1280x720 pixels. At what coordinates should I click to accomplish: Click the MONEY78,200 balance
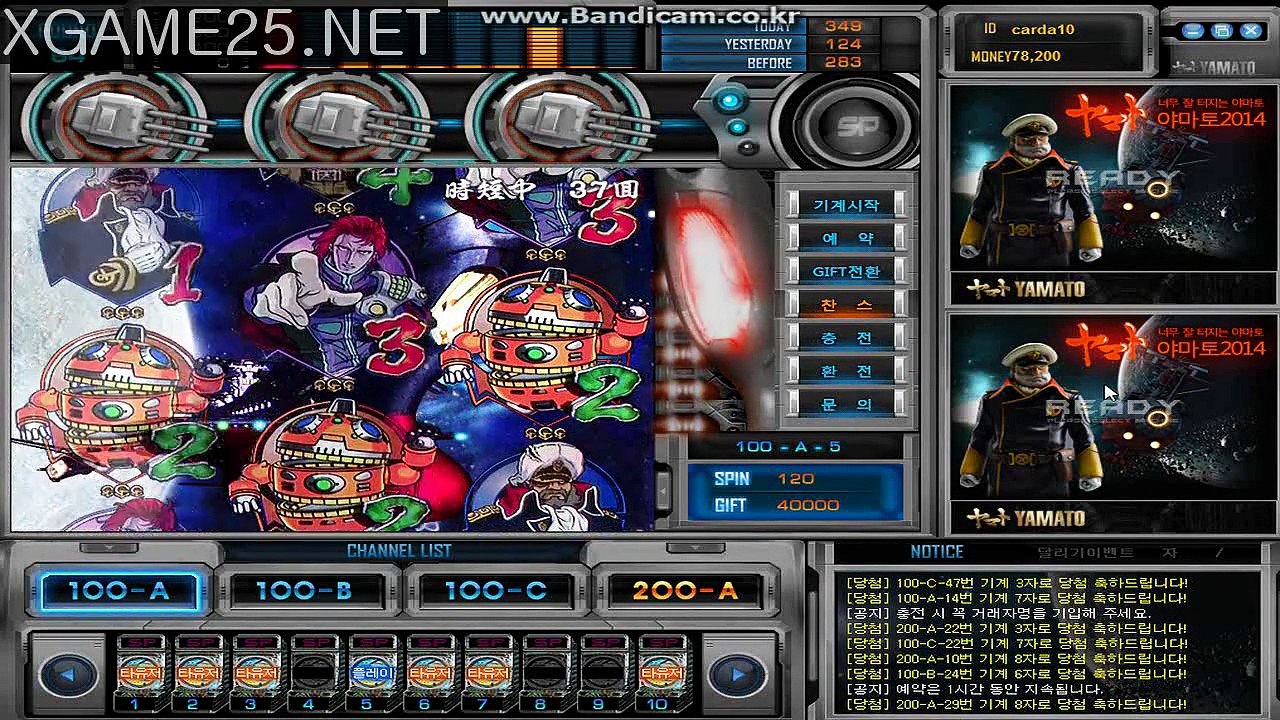(x=1016, y=57)
